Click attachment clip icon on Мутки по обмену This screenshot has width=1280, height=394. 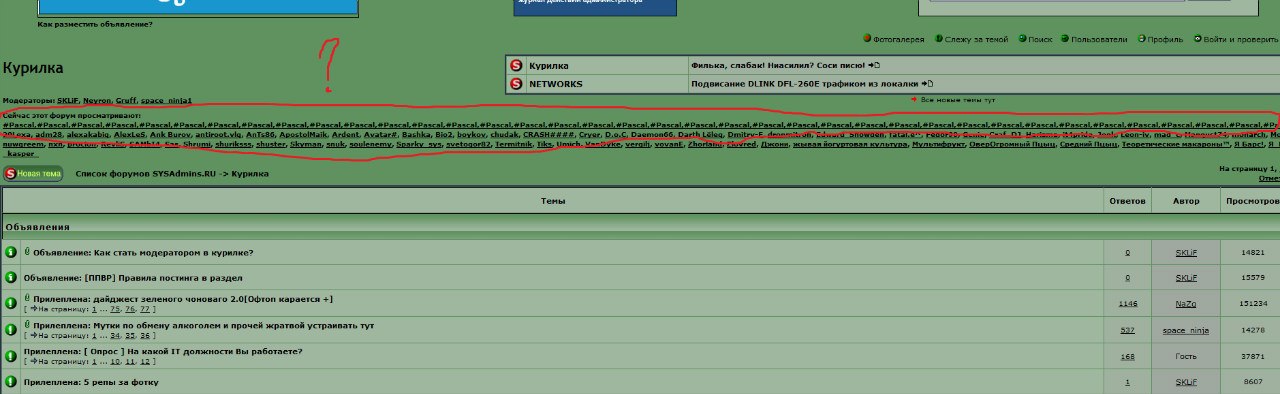27,325
